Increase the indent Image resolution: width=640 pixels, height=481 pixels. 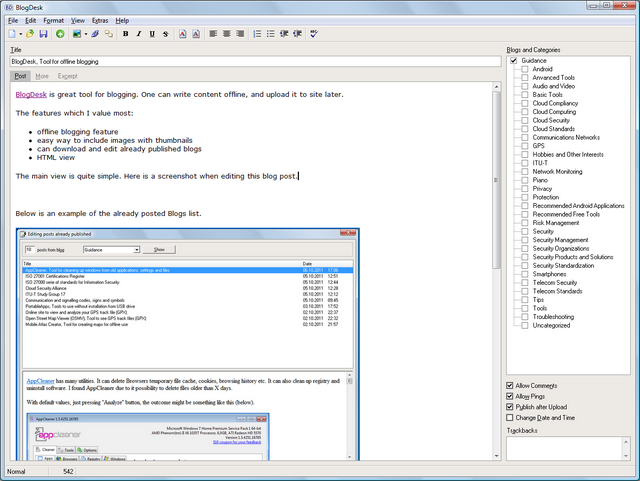298,34
